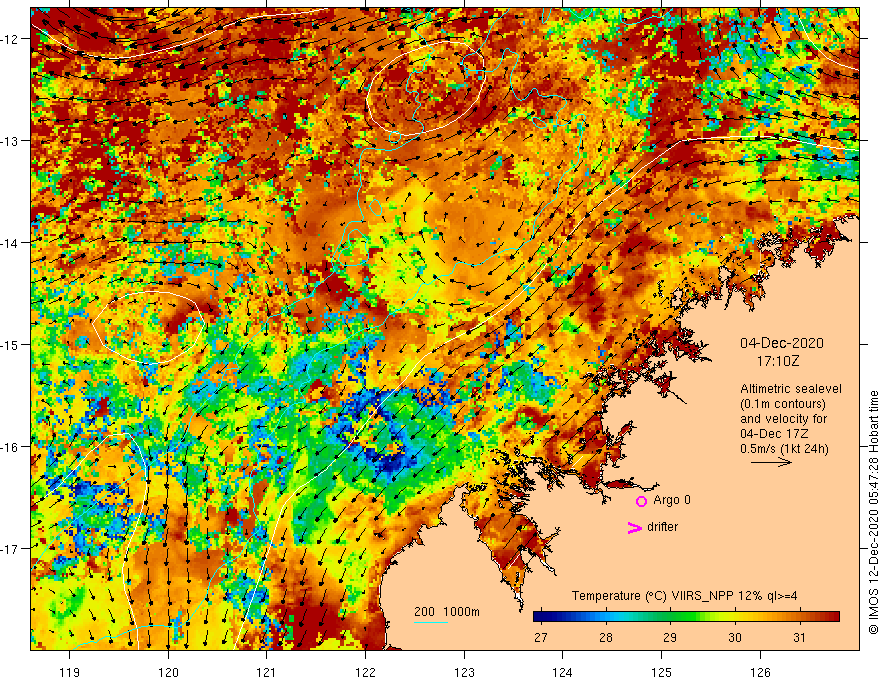Click the '04-Dec 17Z' legend line

(x=776, y=434)
